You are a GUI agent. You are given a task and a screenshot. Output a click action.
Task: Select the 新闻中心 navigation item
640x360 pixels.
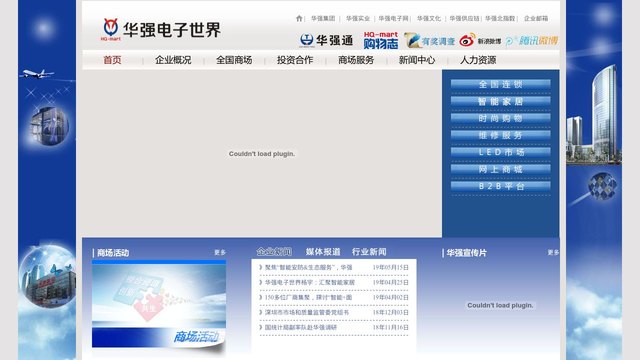click(417, 60)
